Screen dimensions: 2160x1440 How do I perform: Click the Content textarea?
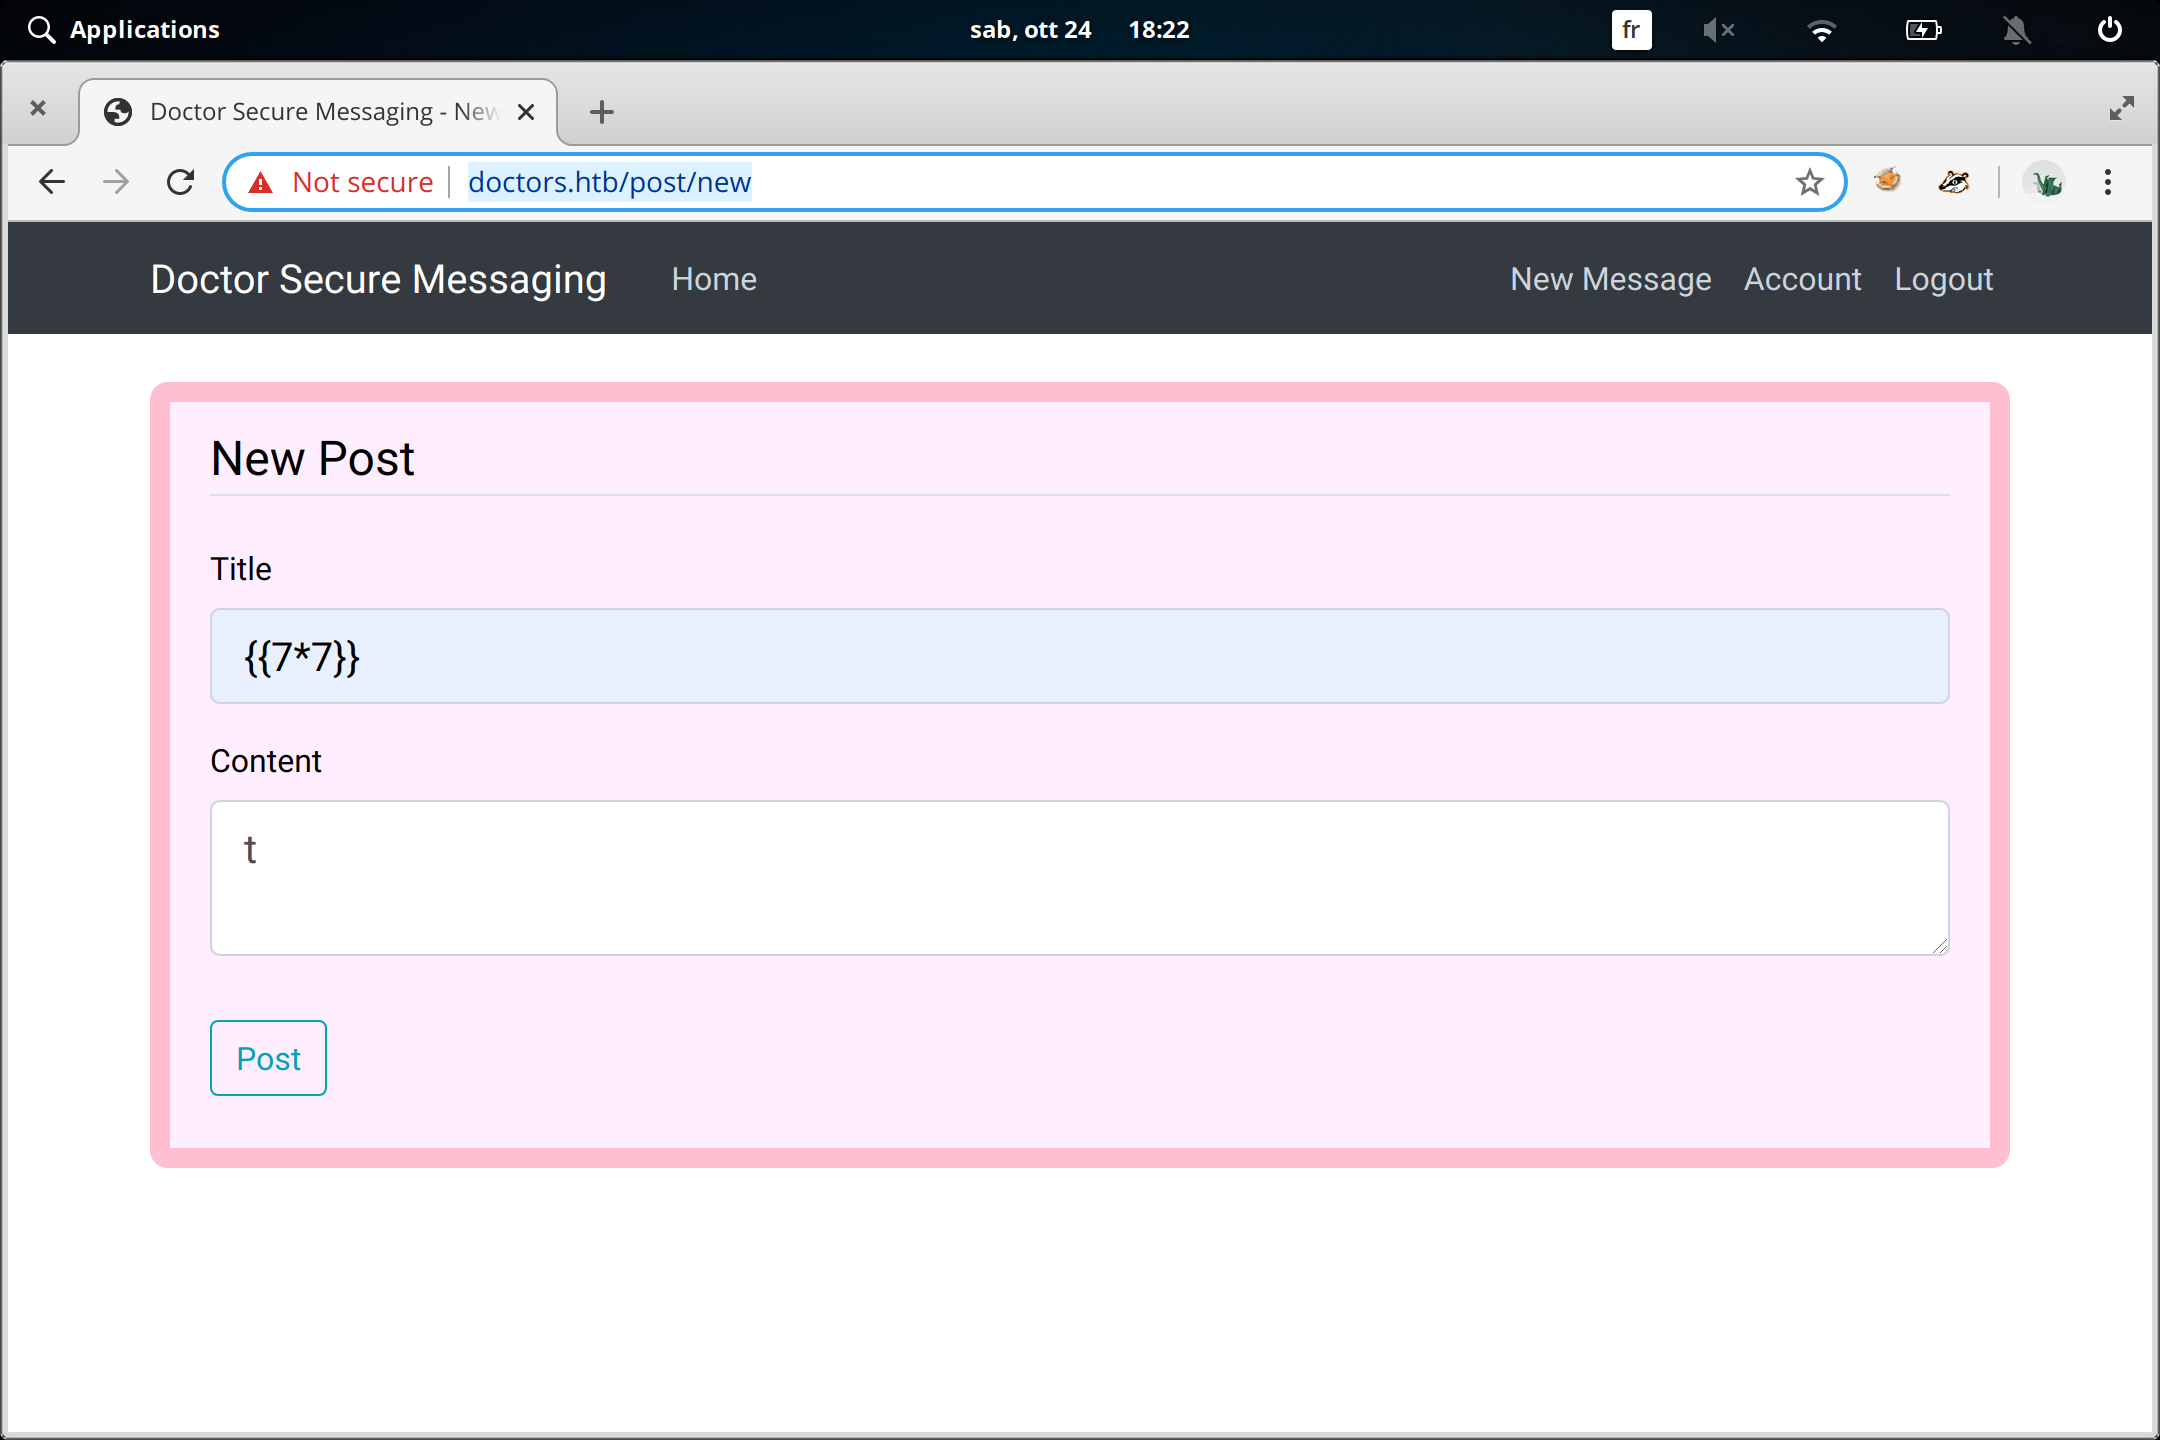coord(1079,878)
